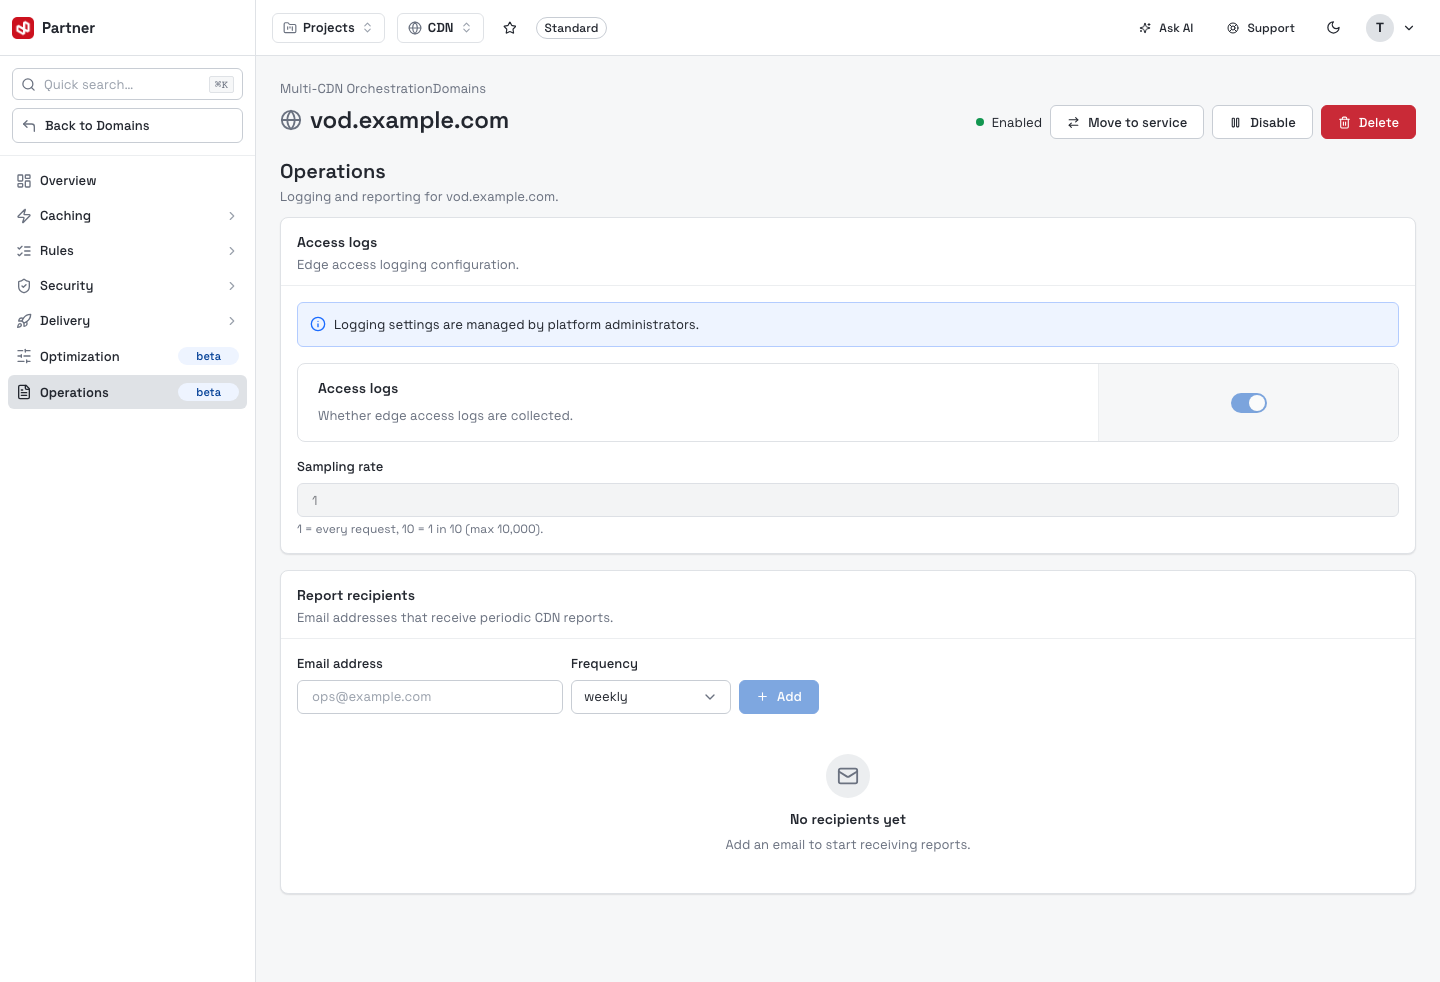The image size is (1440, 982).
Task: Click the info icon in logging notice
Action: (x=318, y=324)
